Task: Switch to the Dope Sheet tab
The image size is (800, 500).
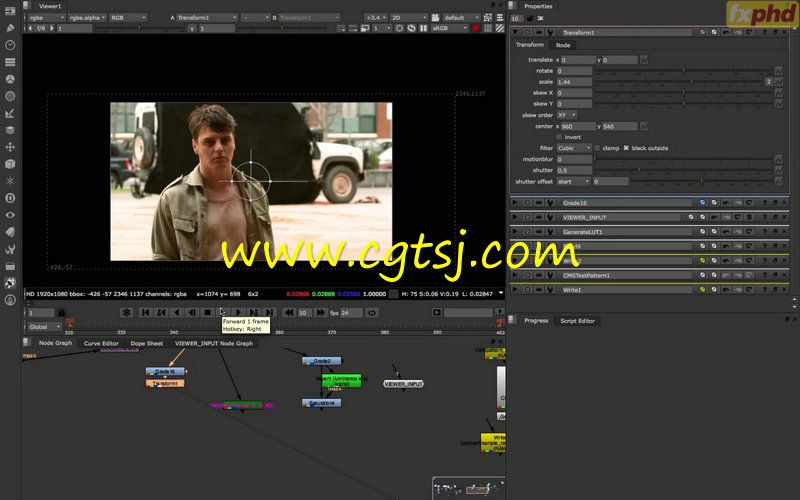Action: pyautogui.click(x=147, y=343)
